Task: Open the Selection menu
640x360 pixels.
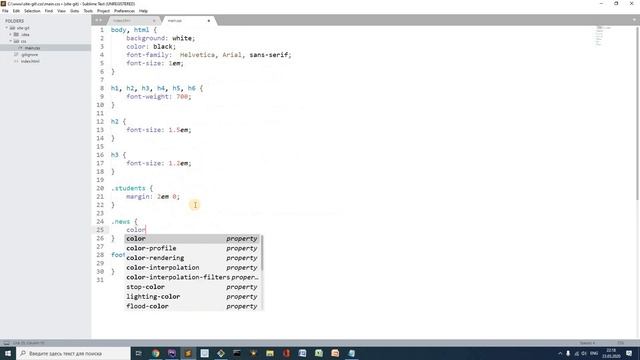Action: (x=32, y=11)
